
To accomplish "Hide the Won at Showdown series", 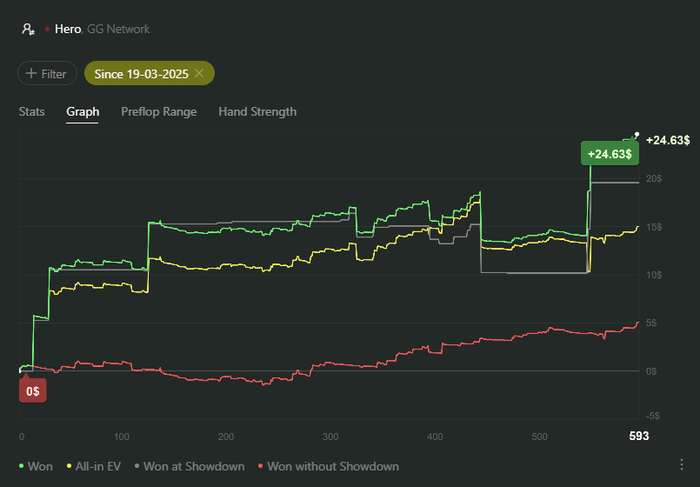I will tap(192, 466).
